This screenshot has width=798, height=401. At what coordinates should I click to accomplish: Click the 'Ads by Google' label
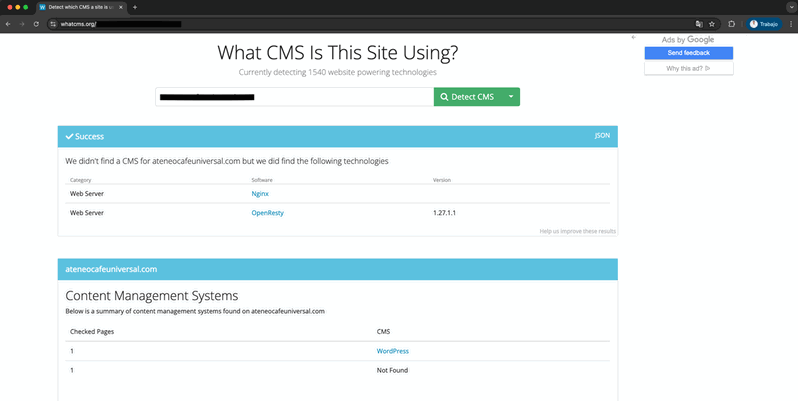tap(688, 40)
